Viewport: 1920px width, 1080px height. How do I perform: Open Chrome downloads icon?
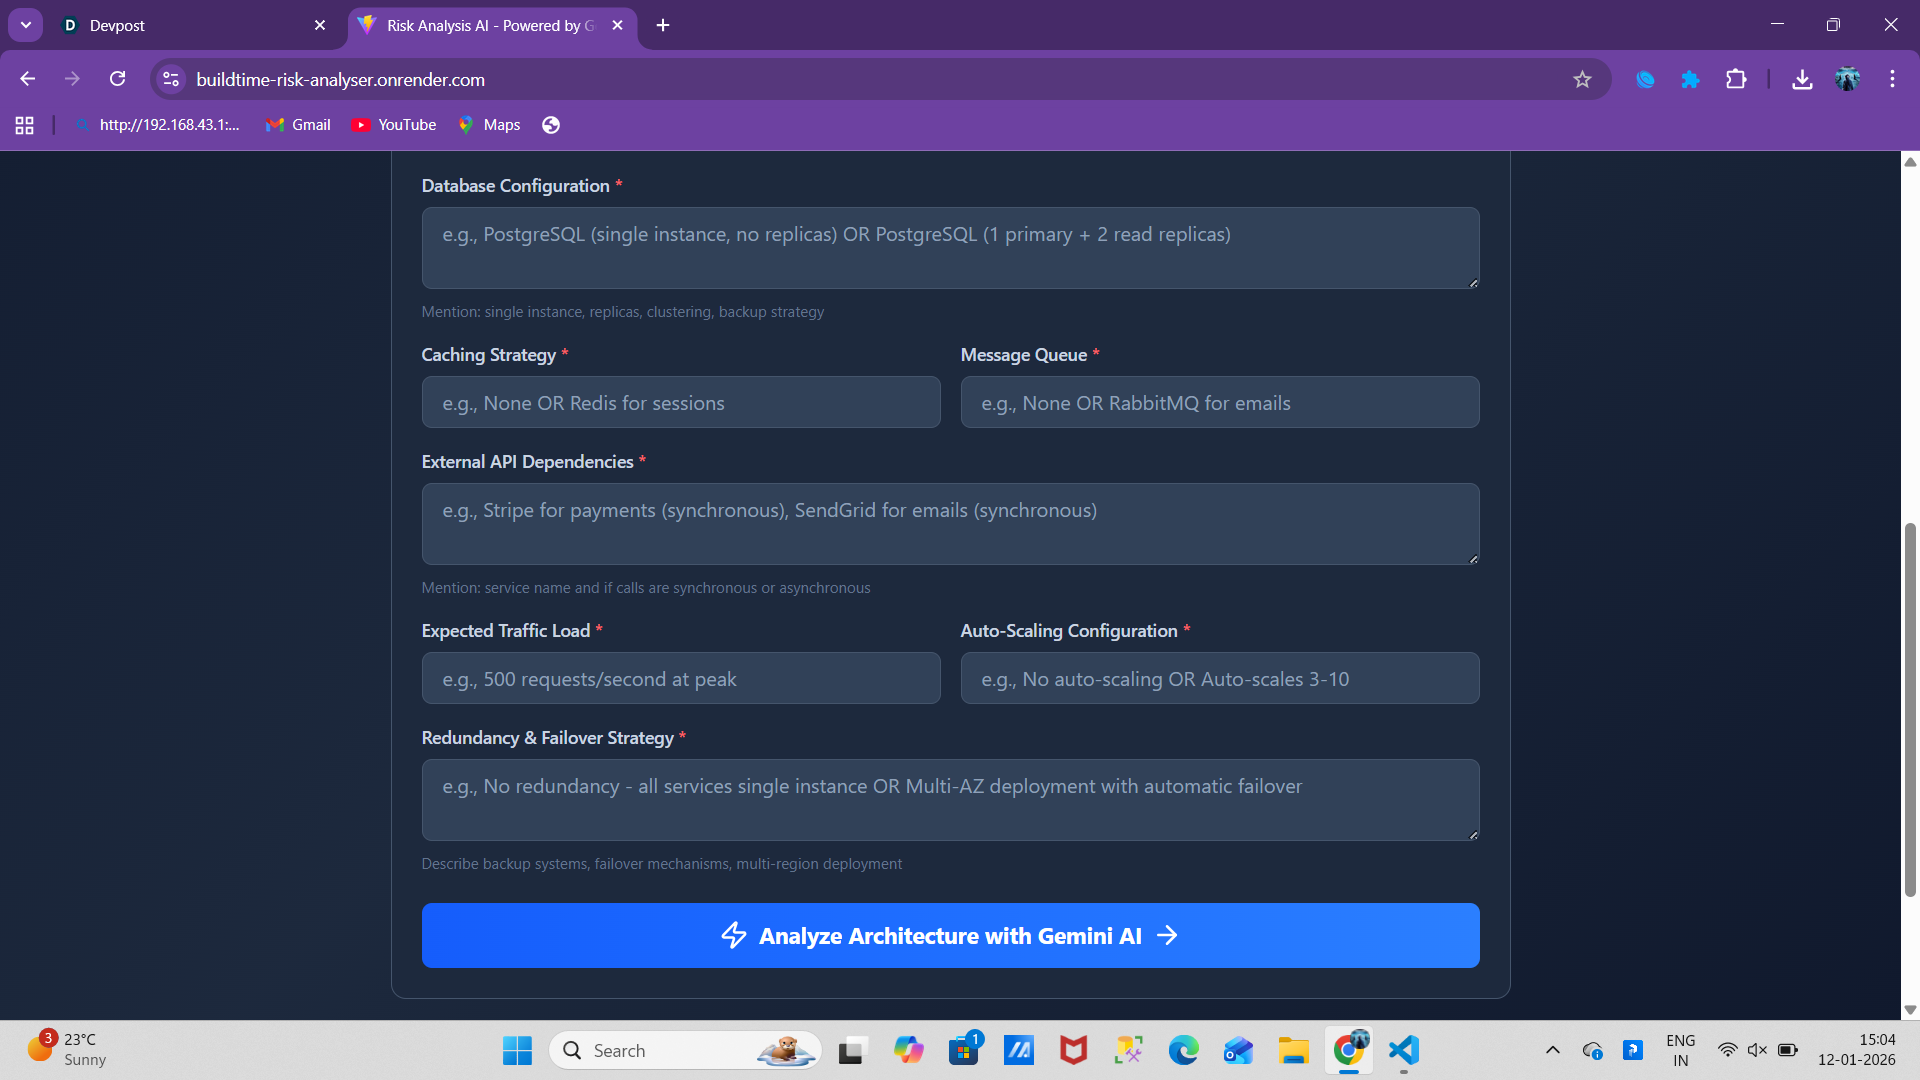click(x=1802, y=79)
